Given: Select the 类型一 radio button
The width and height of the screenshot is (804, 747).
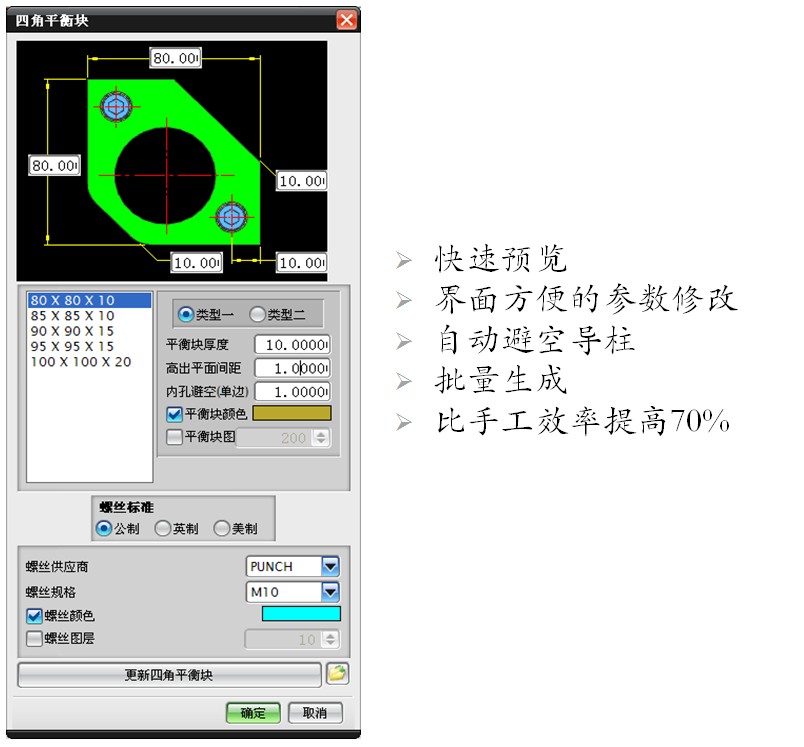Looking at the screenshot, I should pyautogui.click(x=185, y=315).
